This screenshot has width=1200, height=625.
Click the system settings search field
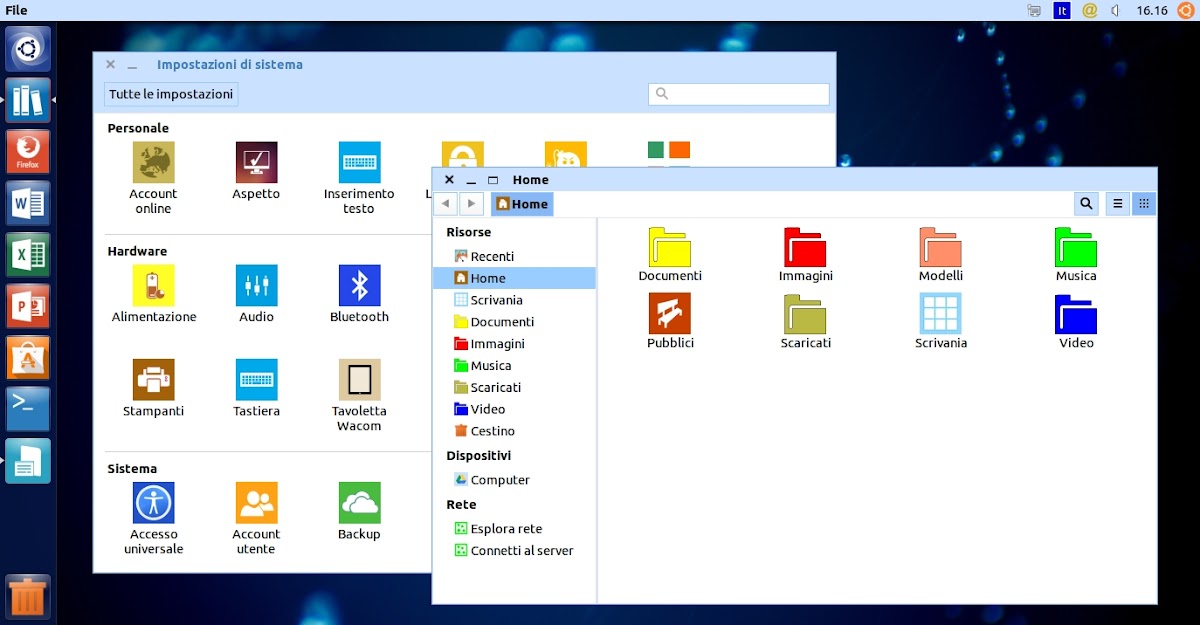click(739, 94)
